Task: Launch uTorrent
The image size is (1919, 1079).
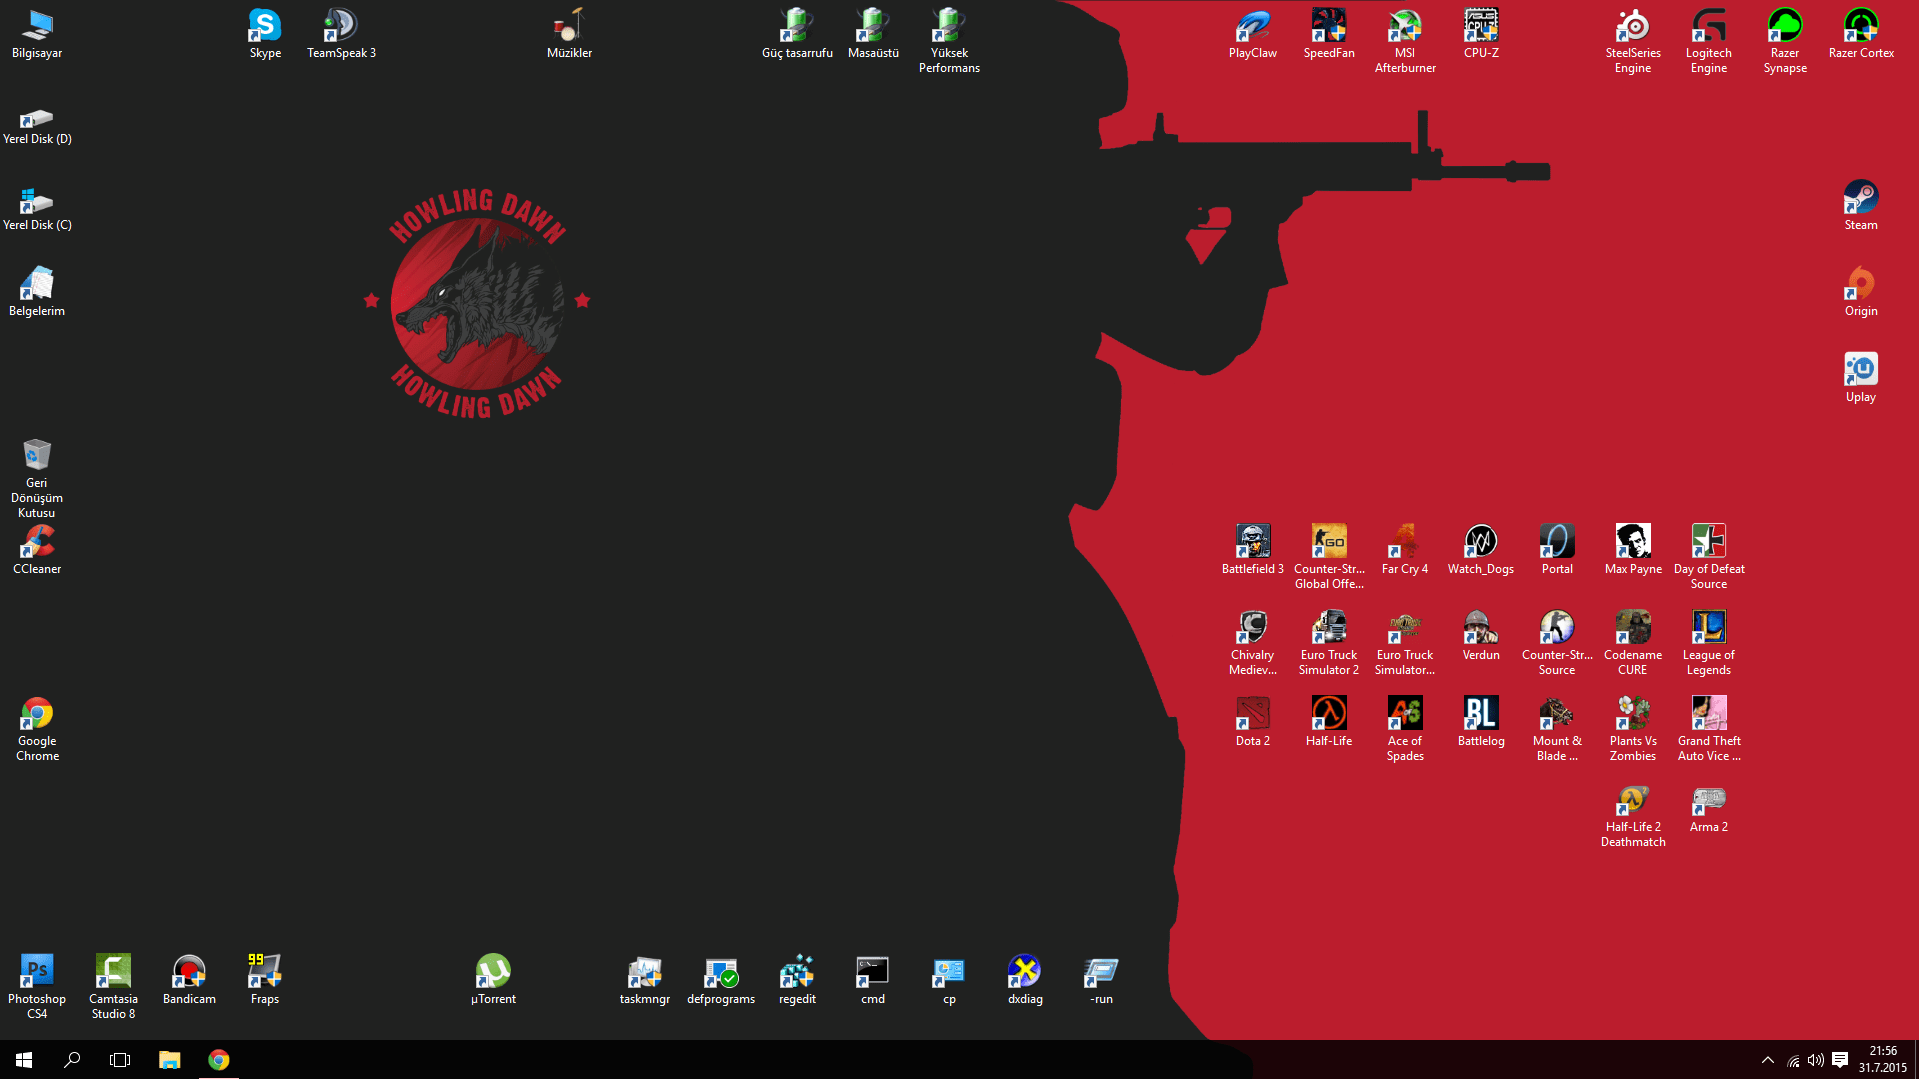Action: 492,971
